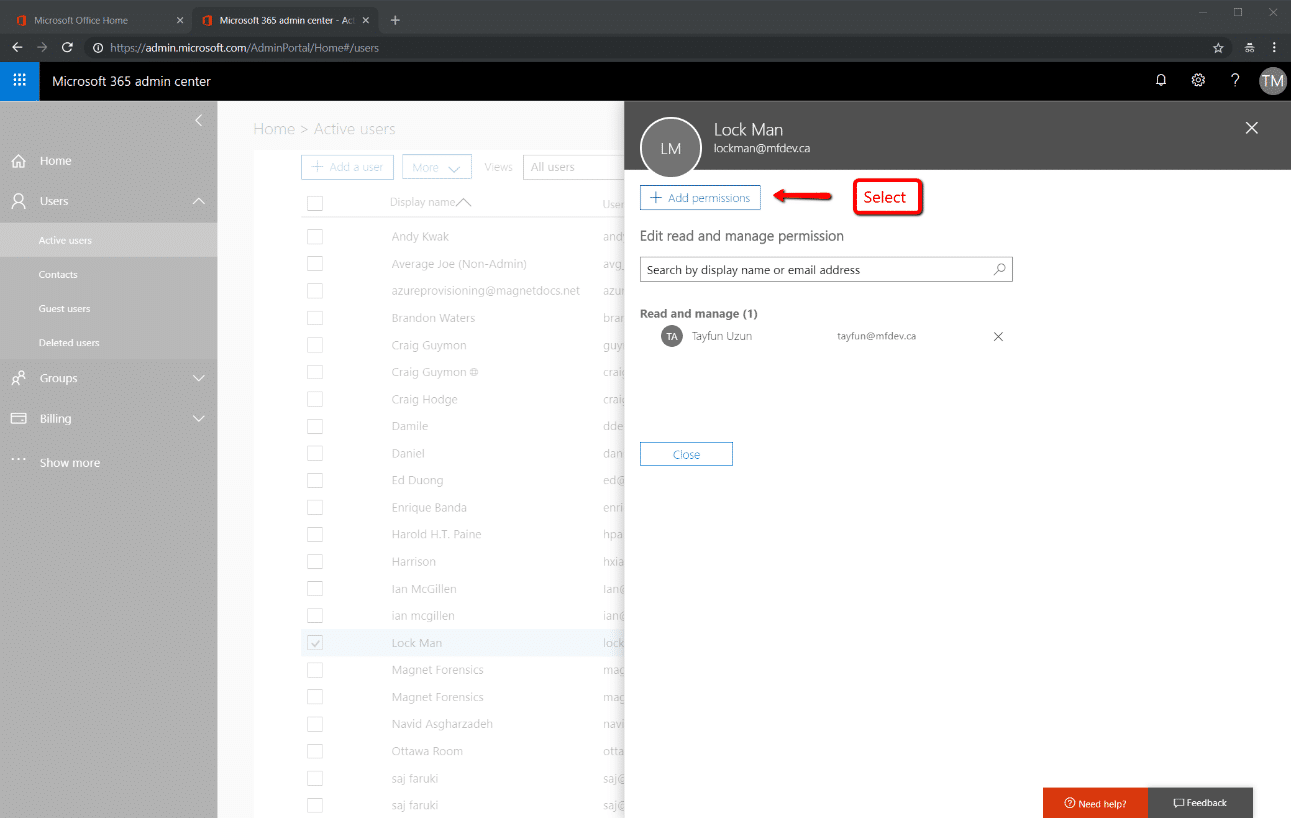Tick the Andy Kwak checkbox
Screen dimensions: 1291x818
(315, 237)
